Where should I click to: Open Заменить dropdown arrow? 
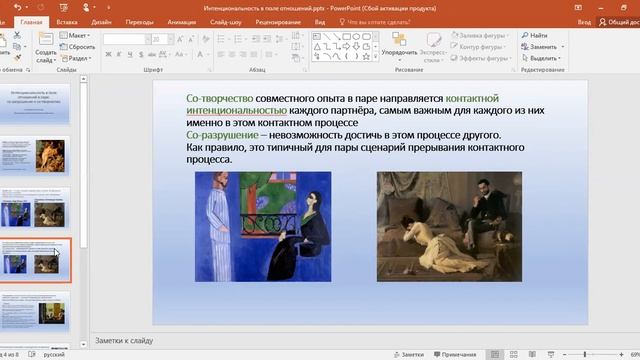pyautogui.click(x=563, y=47)
